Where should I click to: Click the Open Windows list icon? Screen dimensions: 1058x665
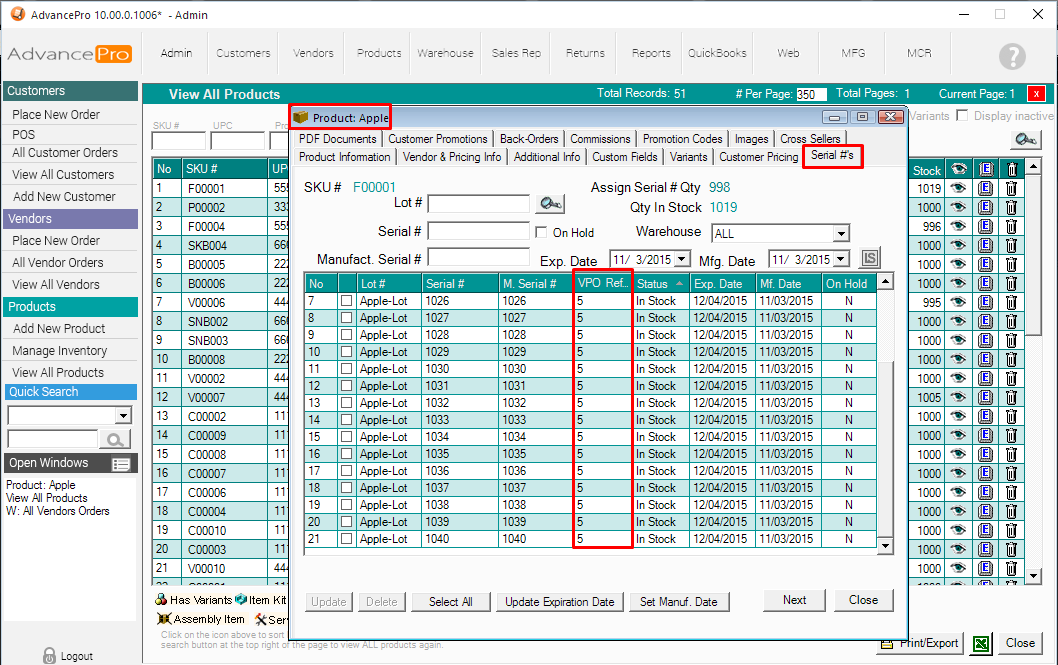121,464
